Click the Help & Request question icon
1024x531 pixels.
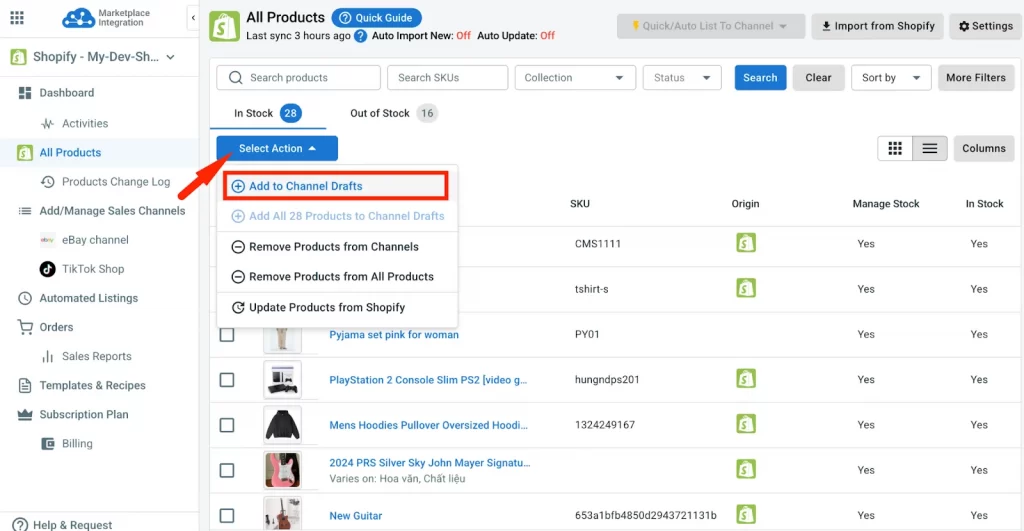20,524
